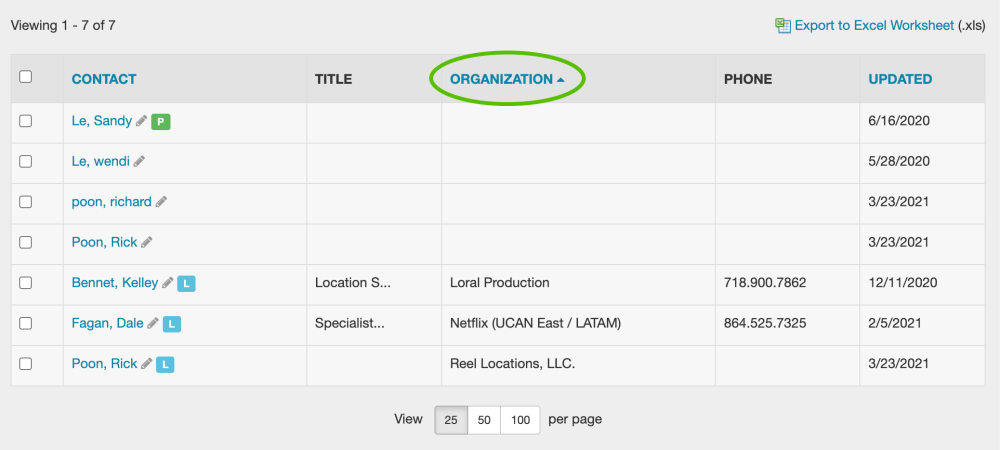Click the Excel spreadsheet export icon
Image resolution: width=1000 pixels, height=450 pixels.
(x=783, y=25)
